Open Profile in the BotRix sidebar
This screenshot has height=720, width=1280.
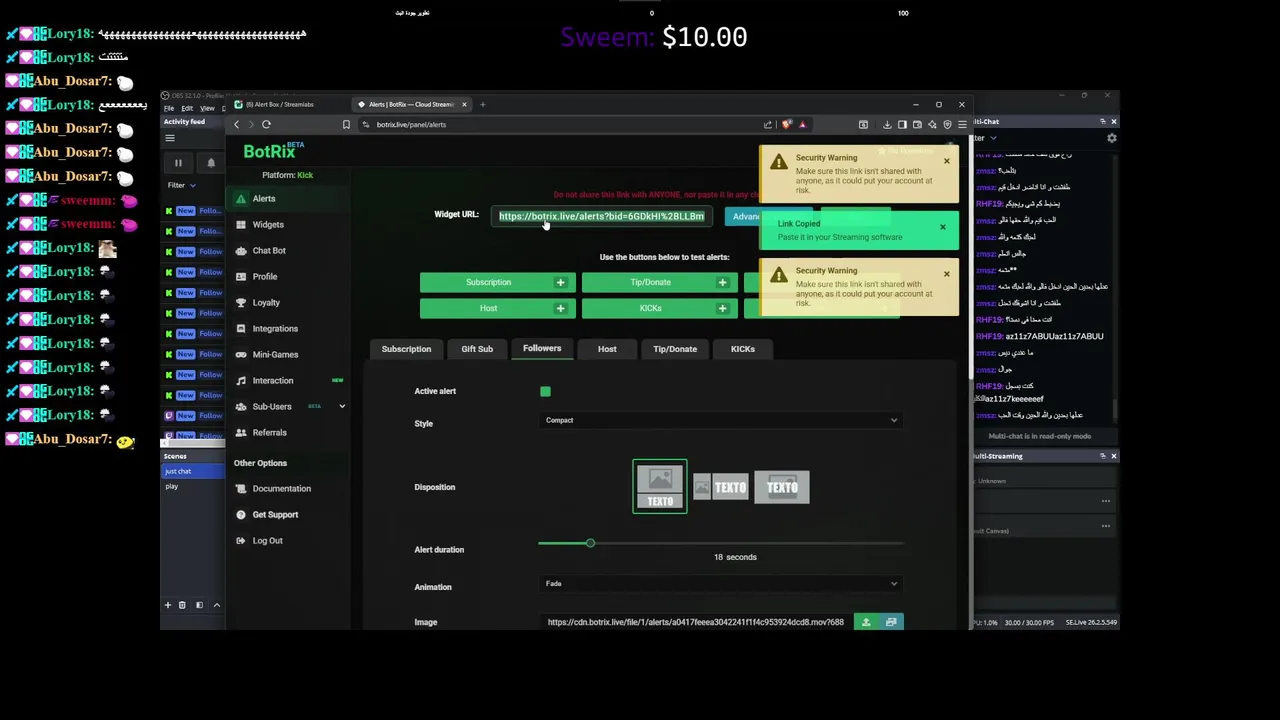(x=287, y=277)
